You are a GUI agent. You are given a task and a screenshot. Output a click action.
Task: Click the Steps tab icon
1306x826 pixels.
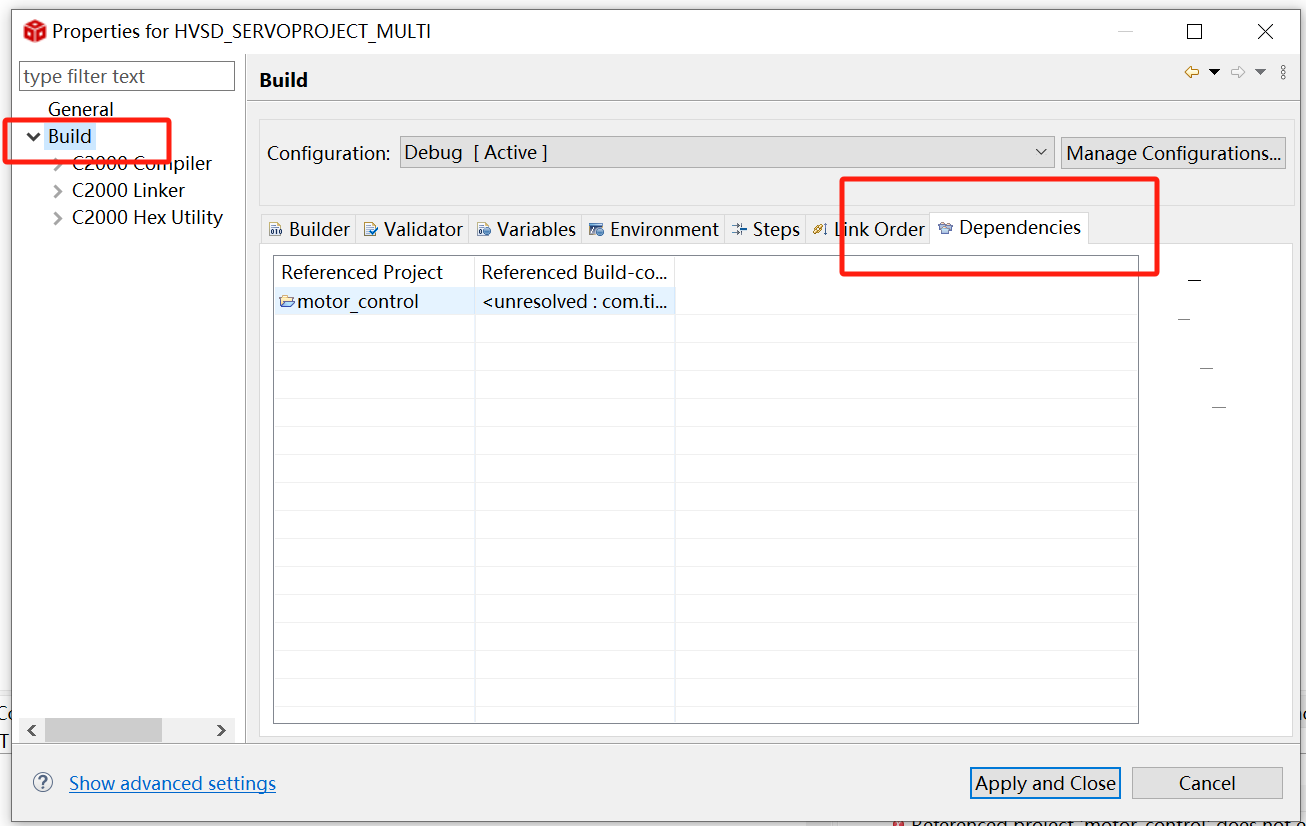click(x=739, y=230)
